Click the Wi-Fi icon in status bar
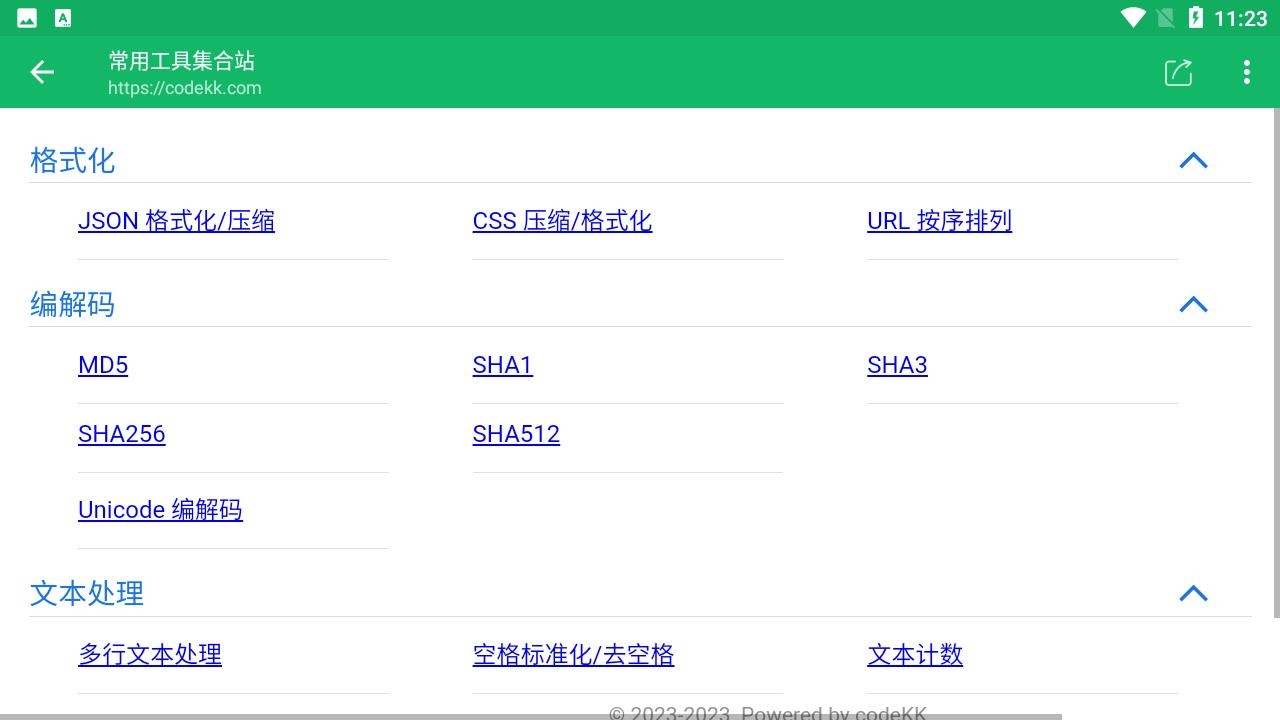This screenshot has width=1280, height=720. coord(1133,17)
